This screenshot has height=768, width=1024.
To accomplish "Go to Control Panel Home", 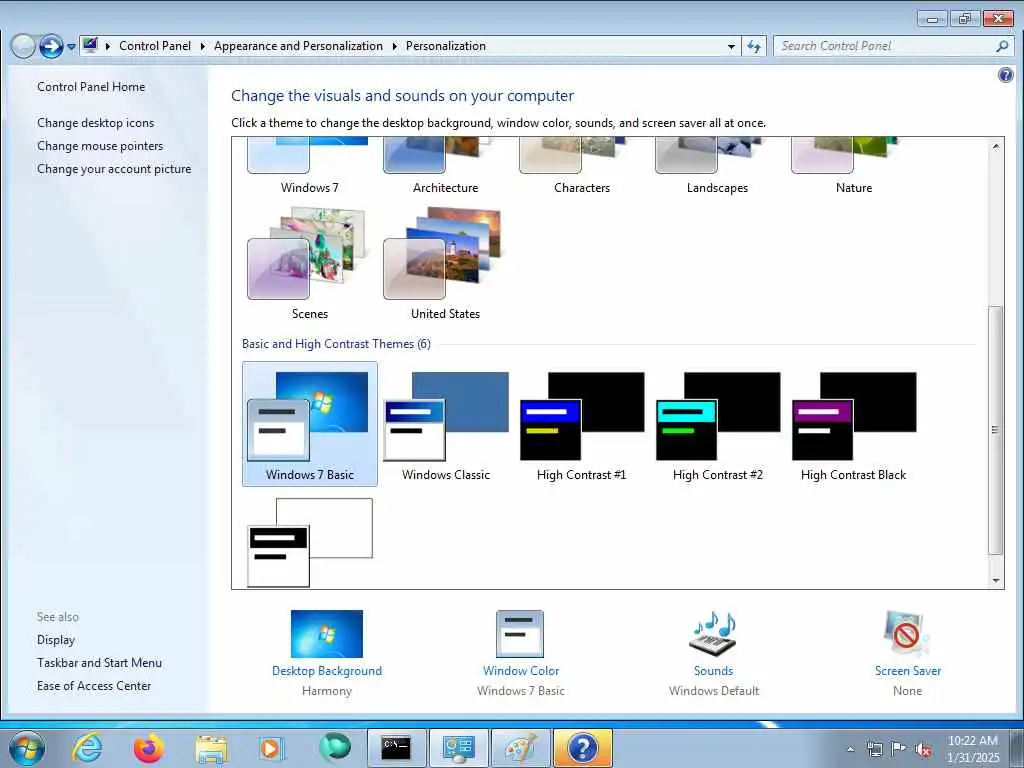I will (91, 87).
